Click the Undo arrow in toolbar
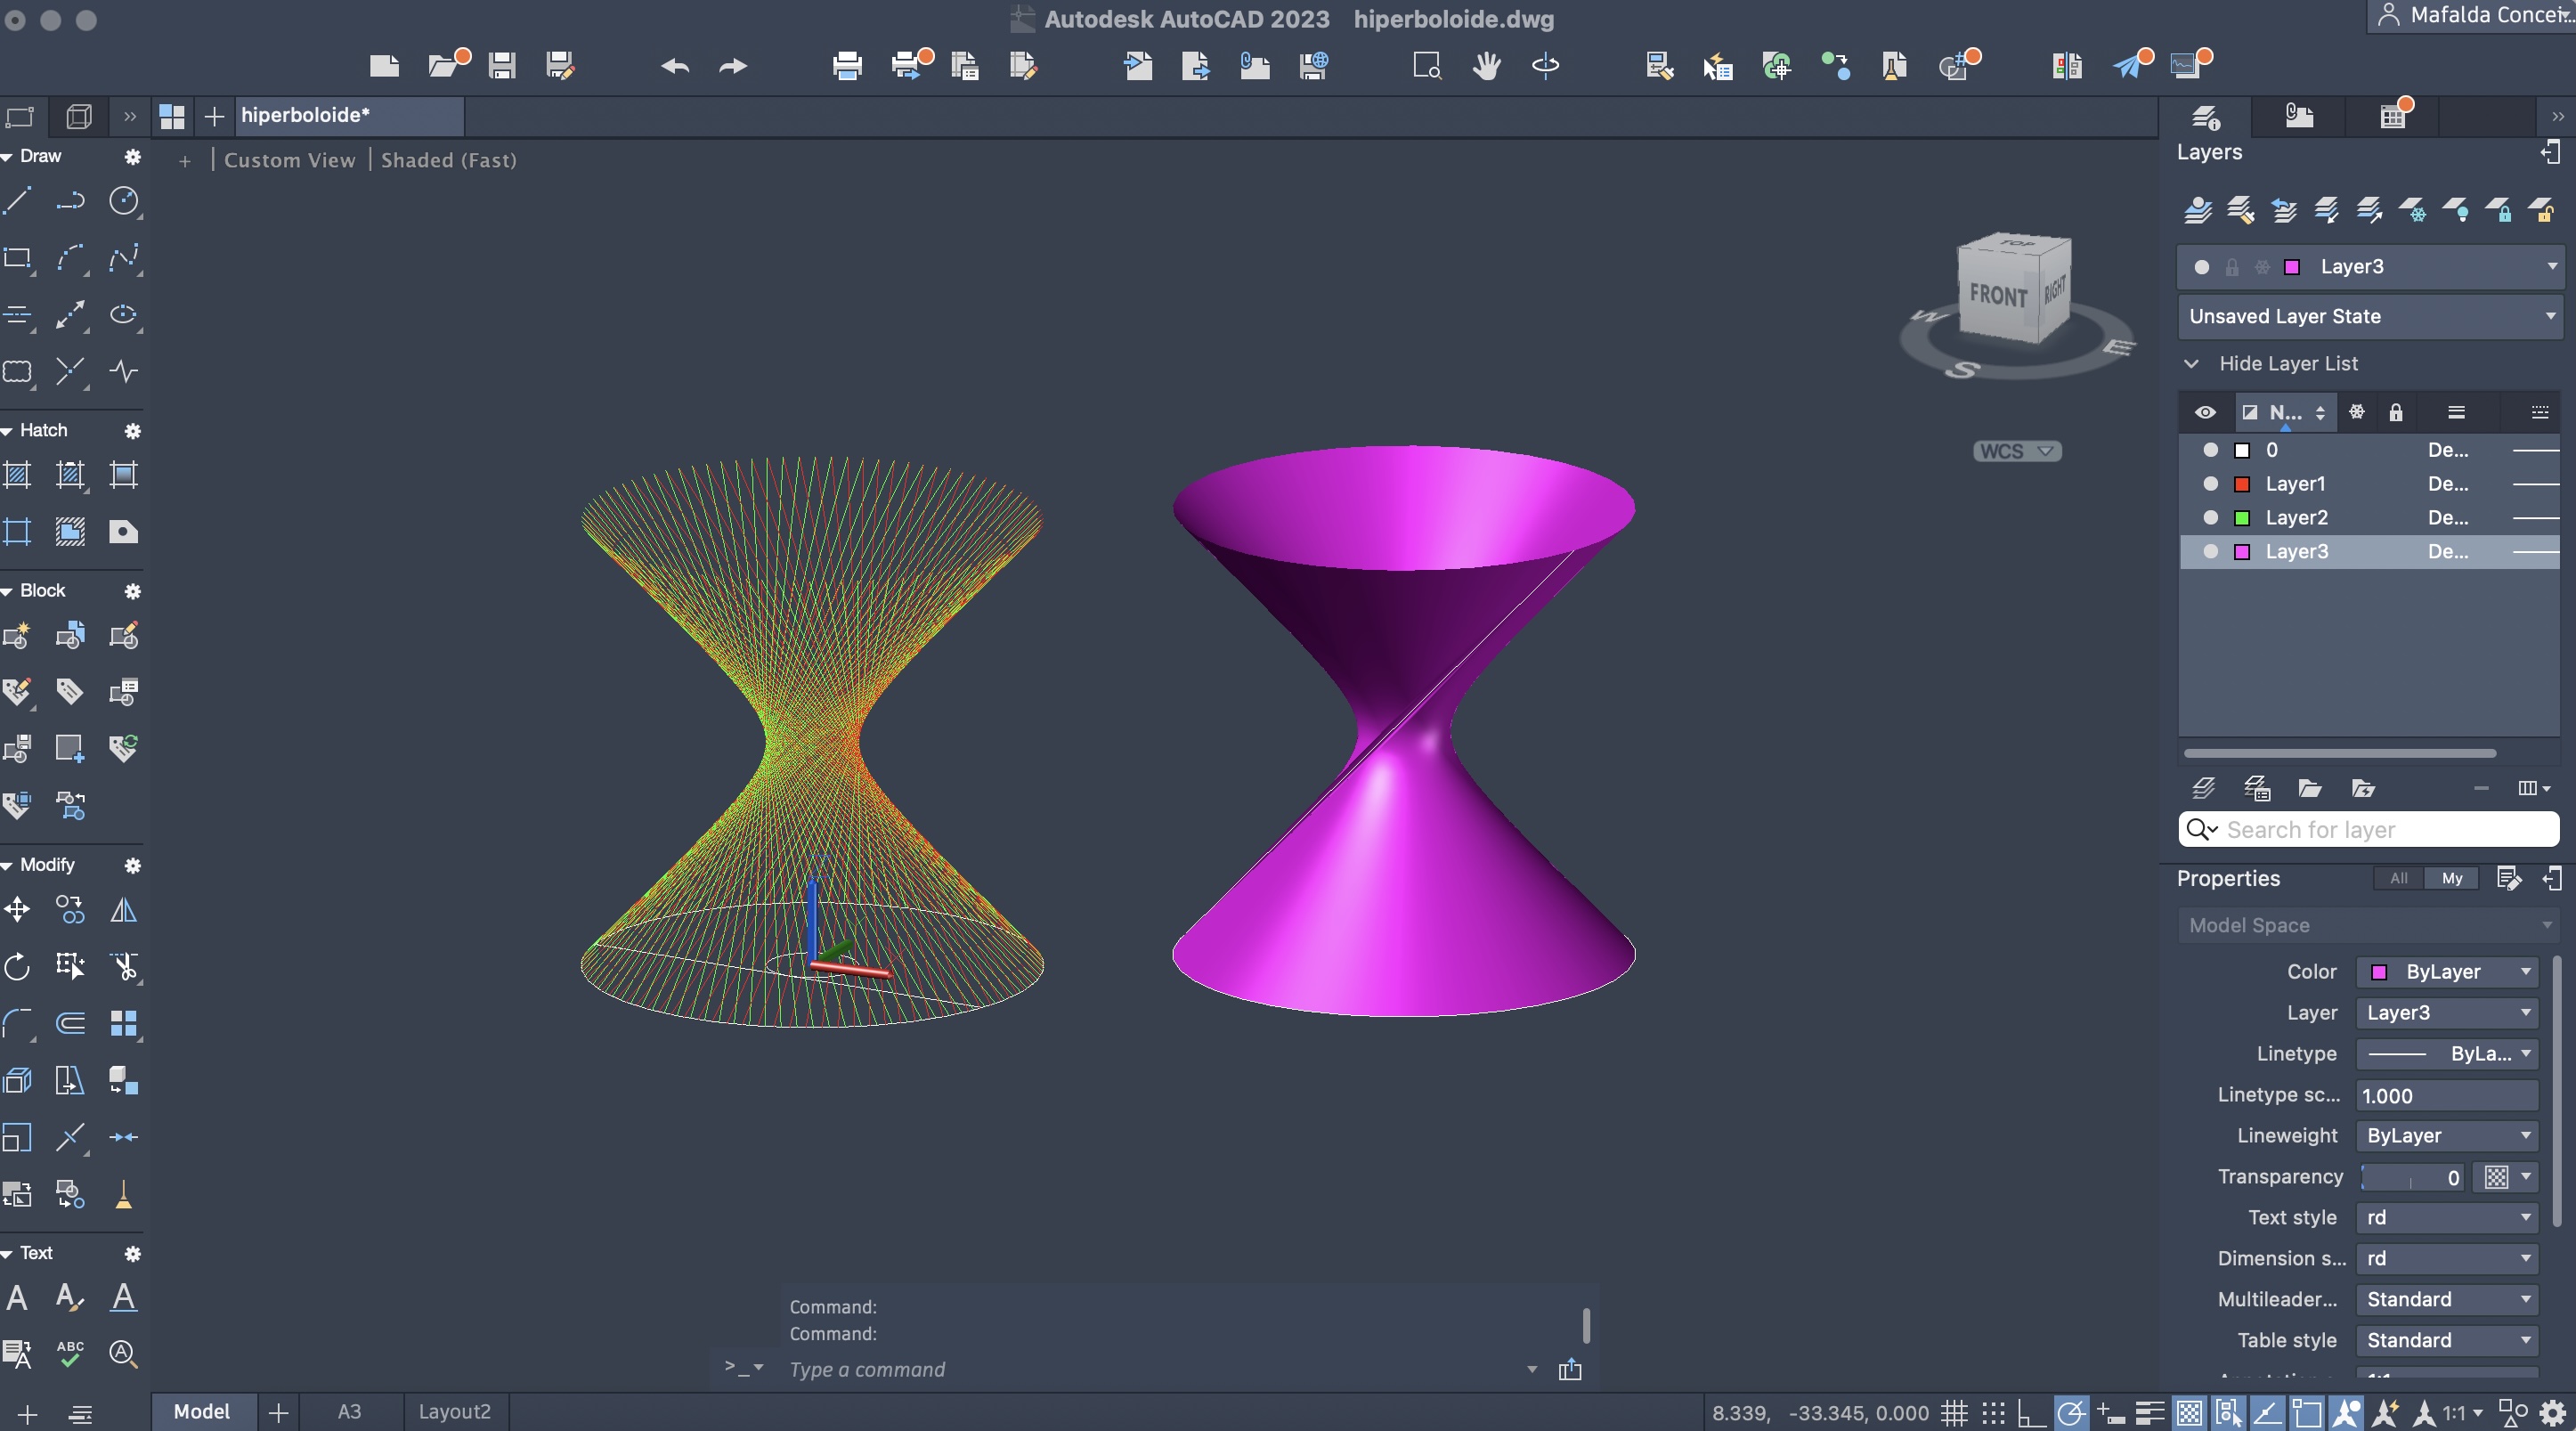This screenshot has height=1431, width=2576. tap(675, 66)
